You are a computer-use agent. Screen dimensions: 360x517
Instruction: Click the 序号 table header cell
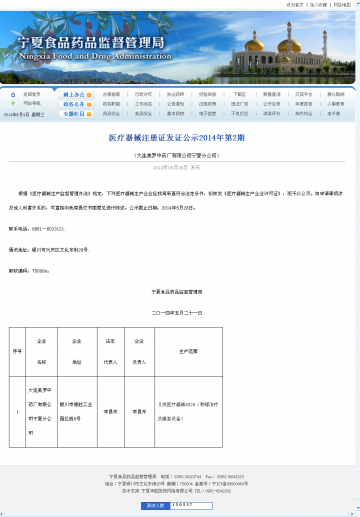pyautogui.click(x=17, y=352)
